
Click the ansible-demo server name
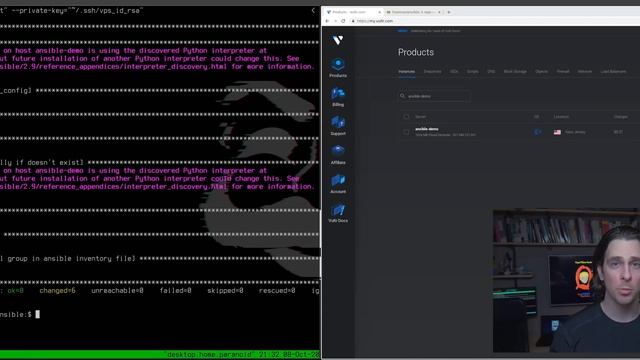[x=427, y=129]
